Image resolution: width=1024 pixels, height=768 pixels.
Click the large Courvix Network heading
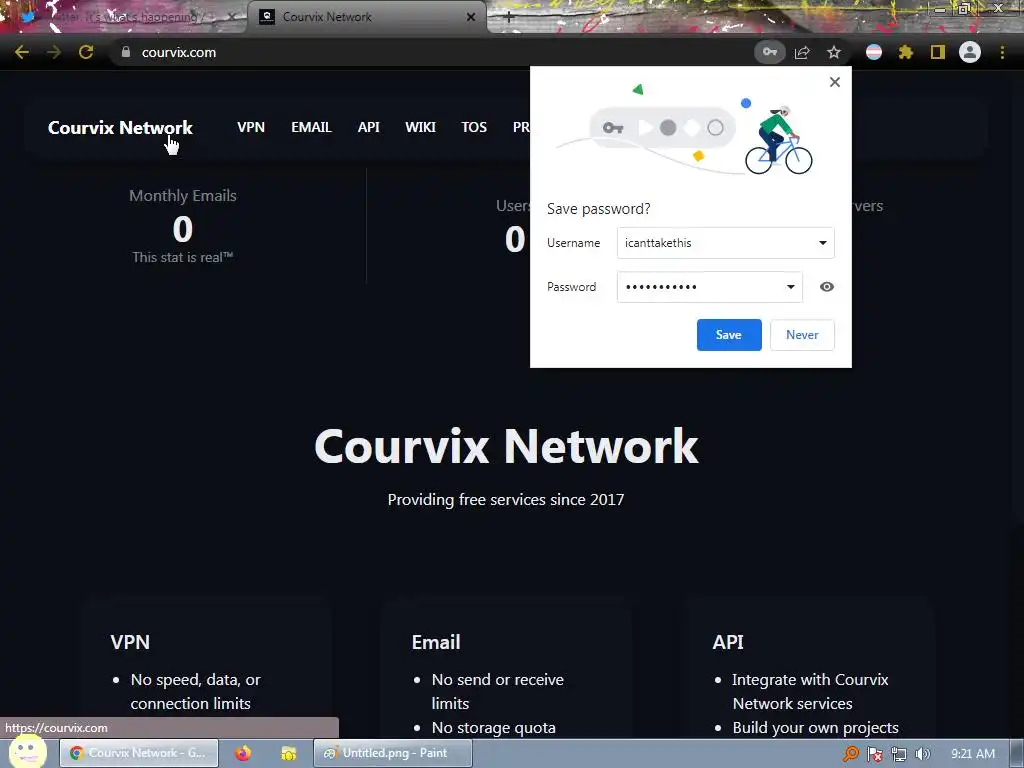pos(506,446)
